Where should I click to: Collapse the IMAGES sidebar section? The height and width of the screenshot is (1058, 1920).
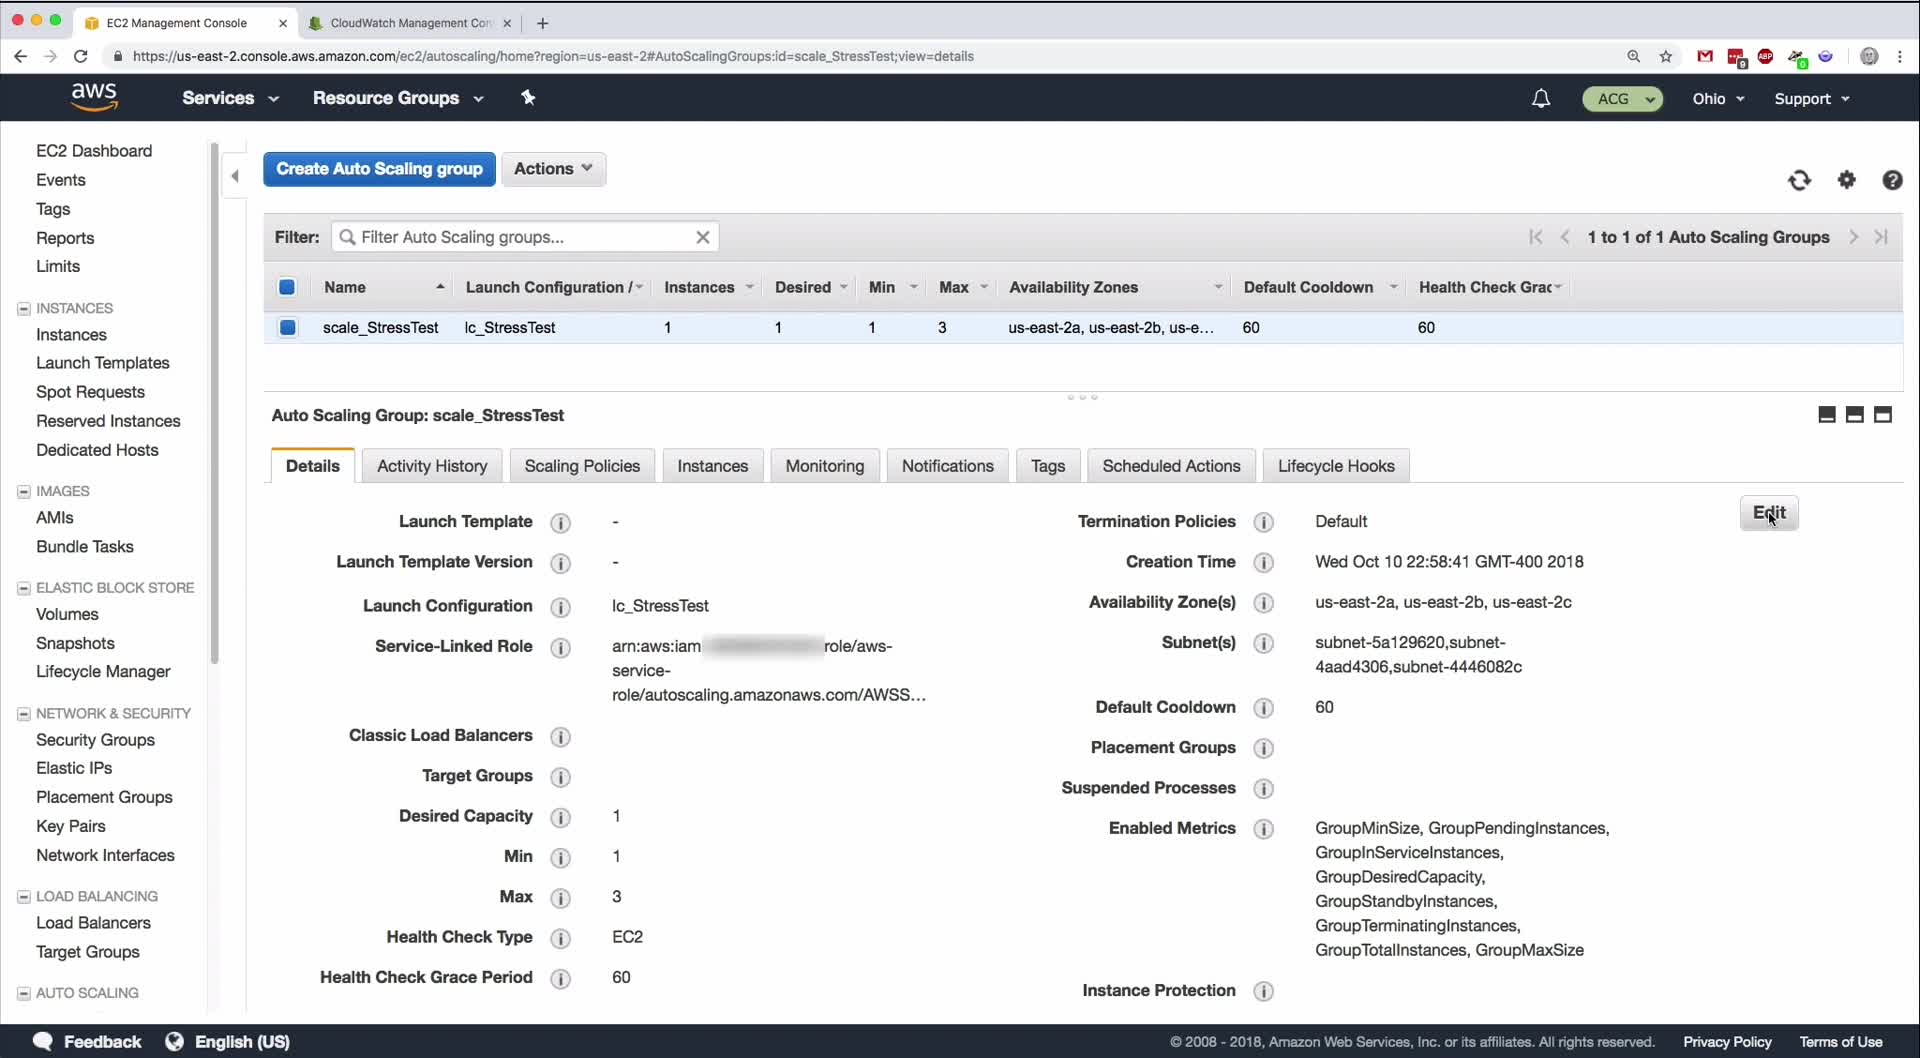click(23, 492)
